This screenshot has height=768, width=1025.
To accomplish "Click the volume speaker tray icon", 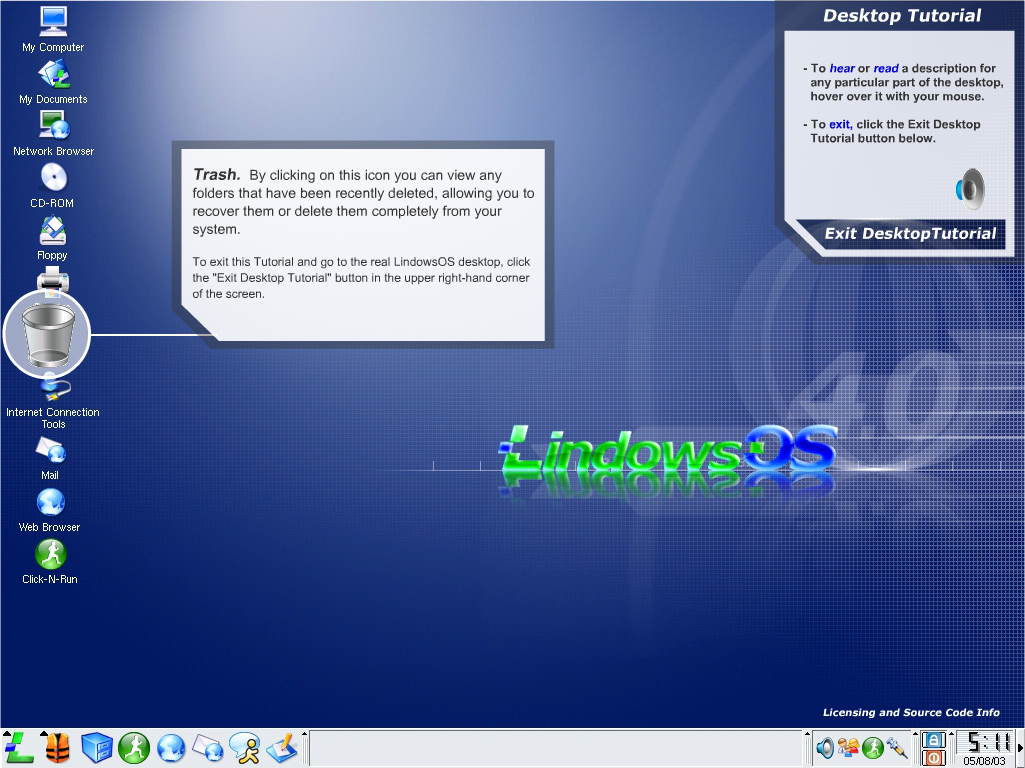I will pos(825,748).
